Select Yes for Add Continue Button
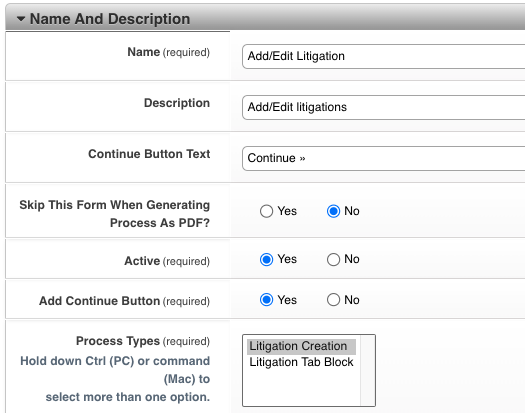Viewport: 525px width, 413px height. pos(267,300)
